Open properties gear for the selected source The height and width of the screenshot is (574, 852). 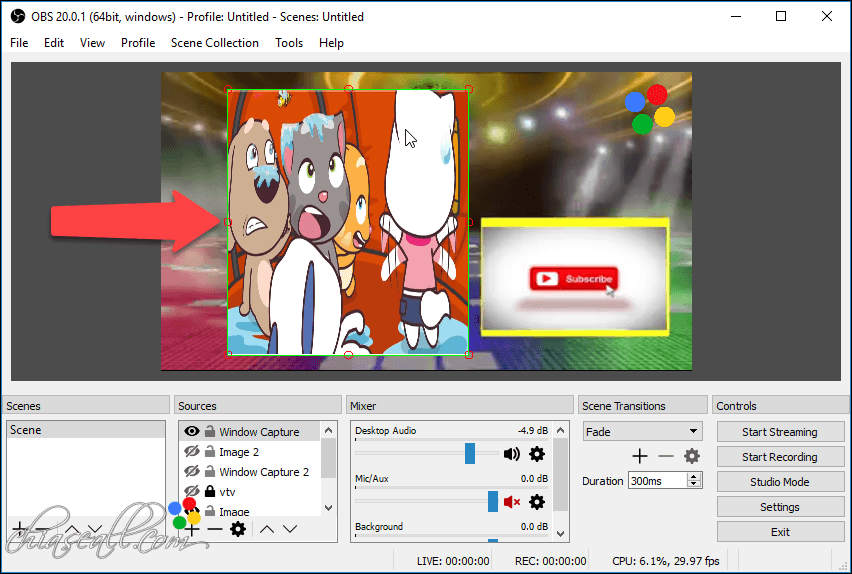click(x=238, y=529)
